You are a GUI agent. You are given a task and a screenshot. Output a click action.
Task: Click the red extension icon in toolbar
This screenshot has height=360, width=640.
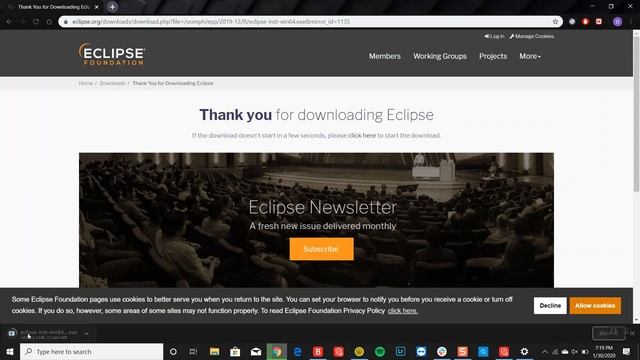point(585,22)
